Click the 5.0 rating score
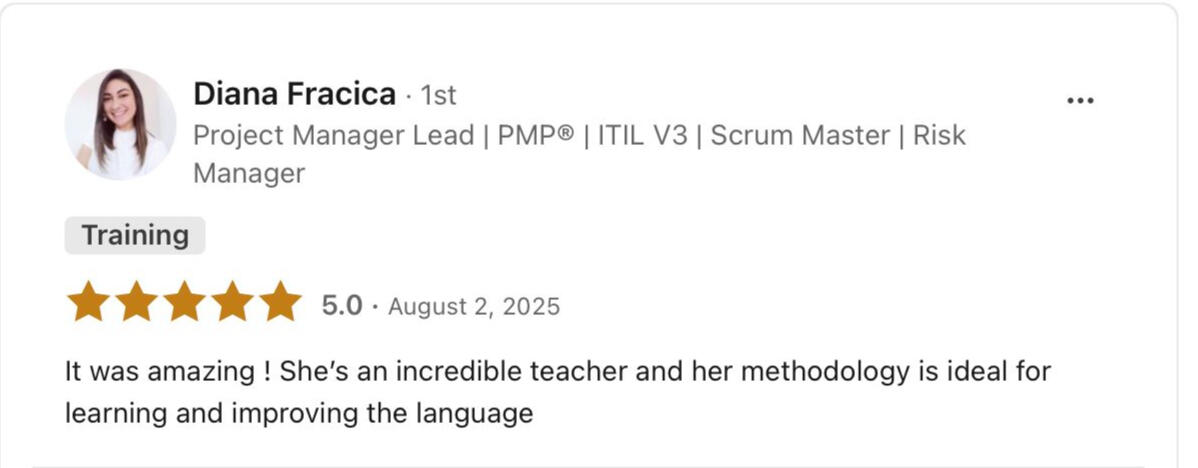The width and height of the screenshot is (1198, 468). [x=342, y=305]
